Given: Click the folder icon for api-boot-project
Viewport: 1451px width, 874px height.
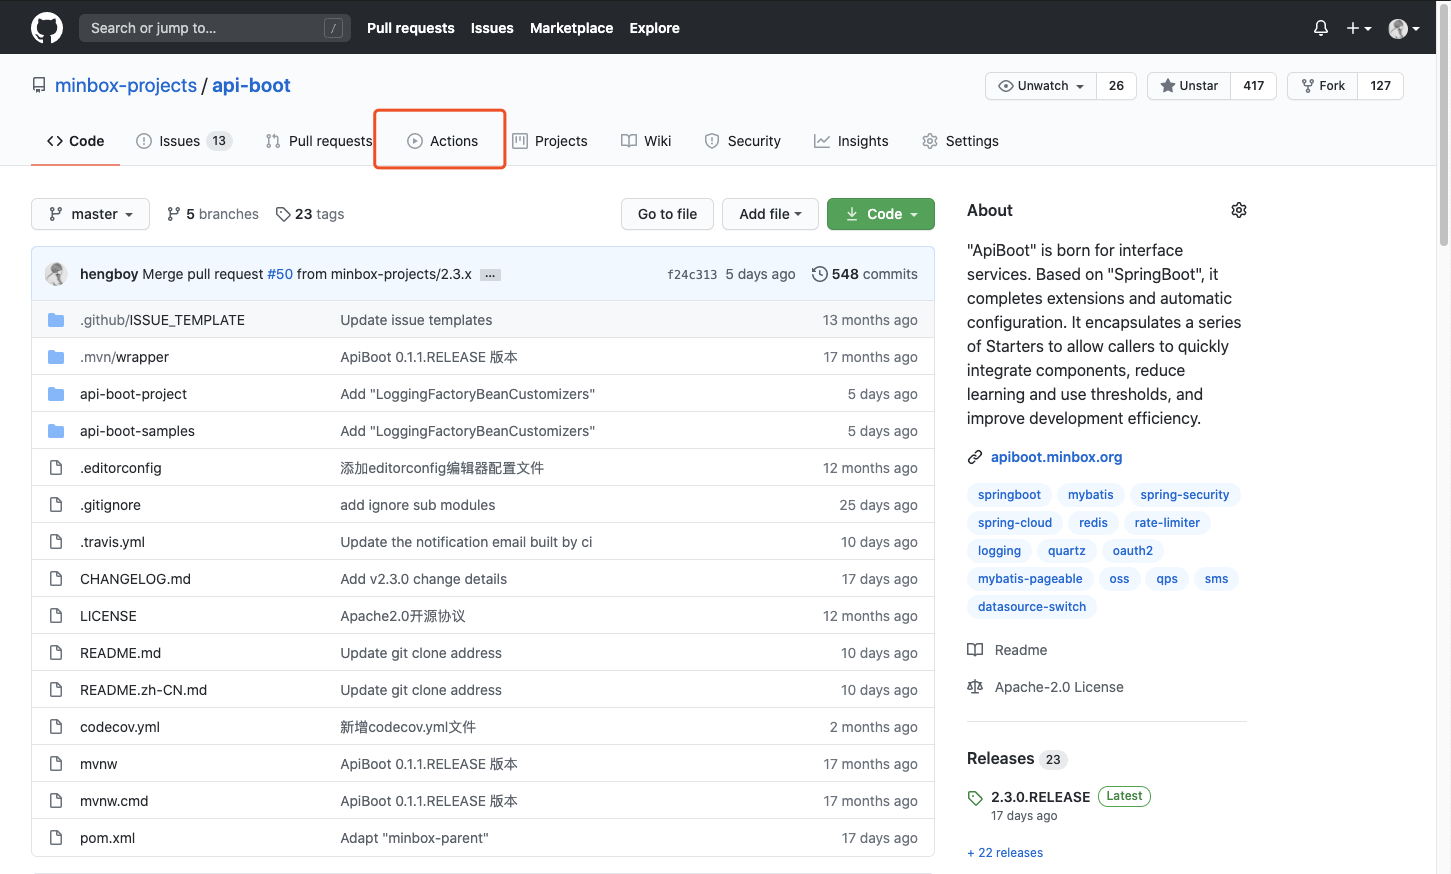Looking at the screenshot, I should click(56, 394).
